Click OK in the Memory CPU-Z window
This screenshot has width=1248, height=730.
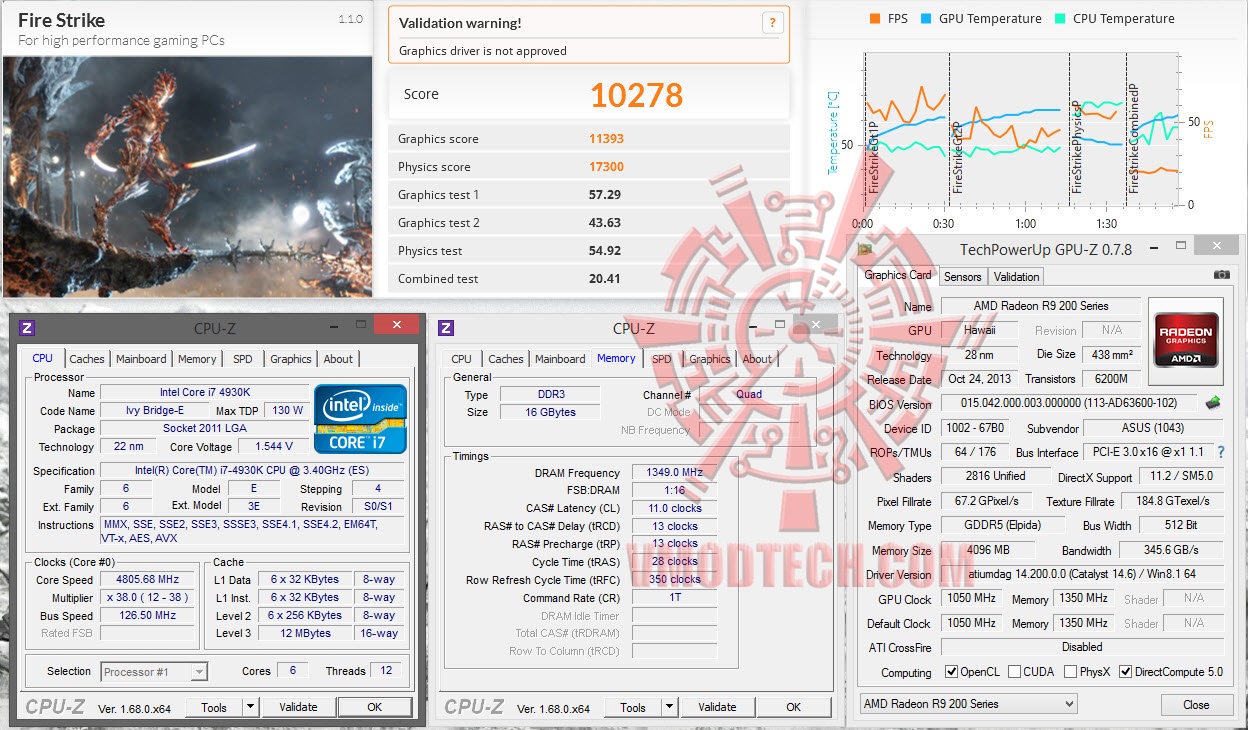point(793,708)
